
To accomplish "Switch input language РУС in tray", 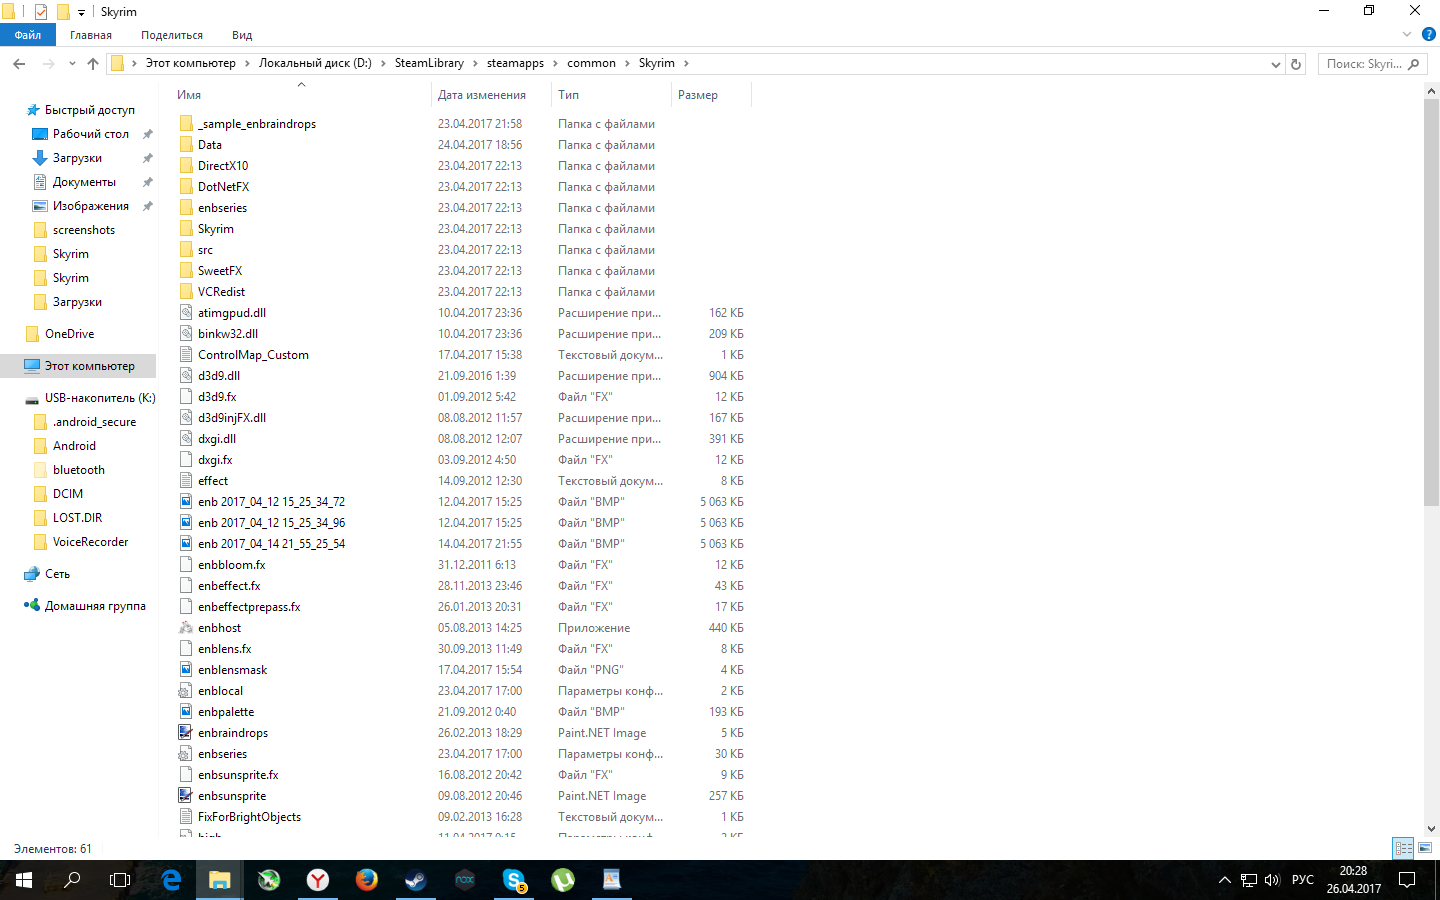I will 1303,880.
